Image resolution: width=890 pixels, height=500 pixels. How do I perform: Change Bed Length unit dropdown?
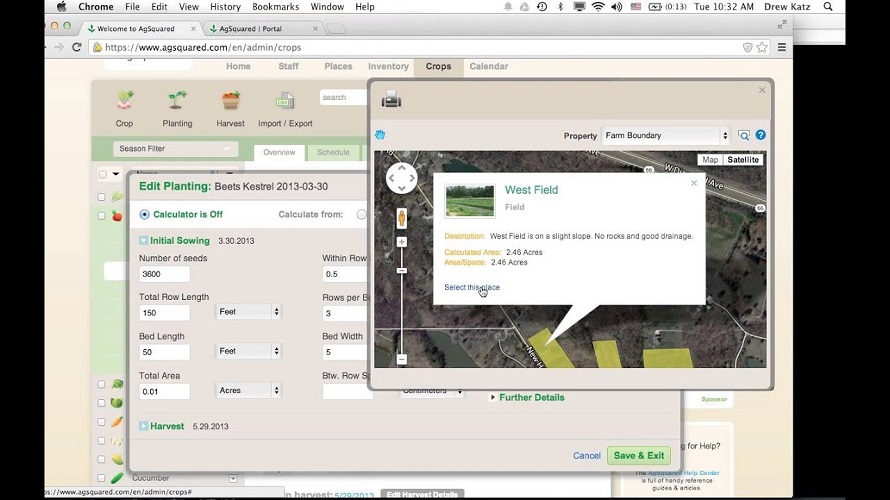pos(248,351)
